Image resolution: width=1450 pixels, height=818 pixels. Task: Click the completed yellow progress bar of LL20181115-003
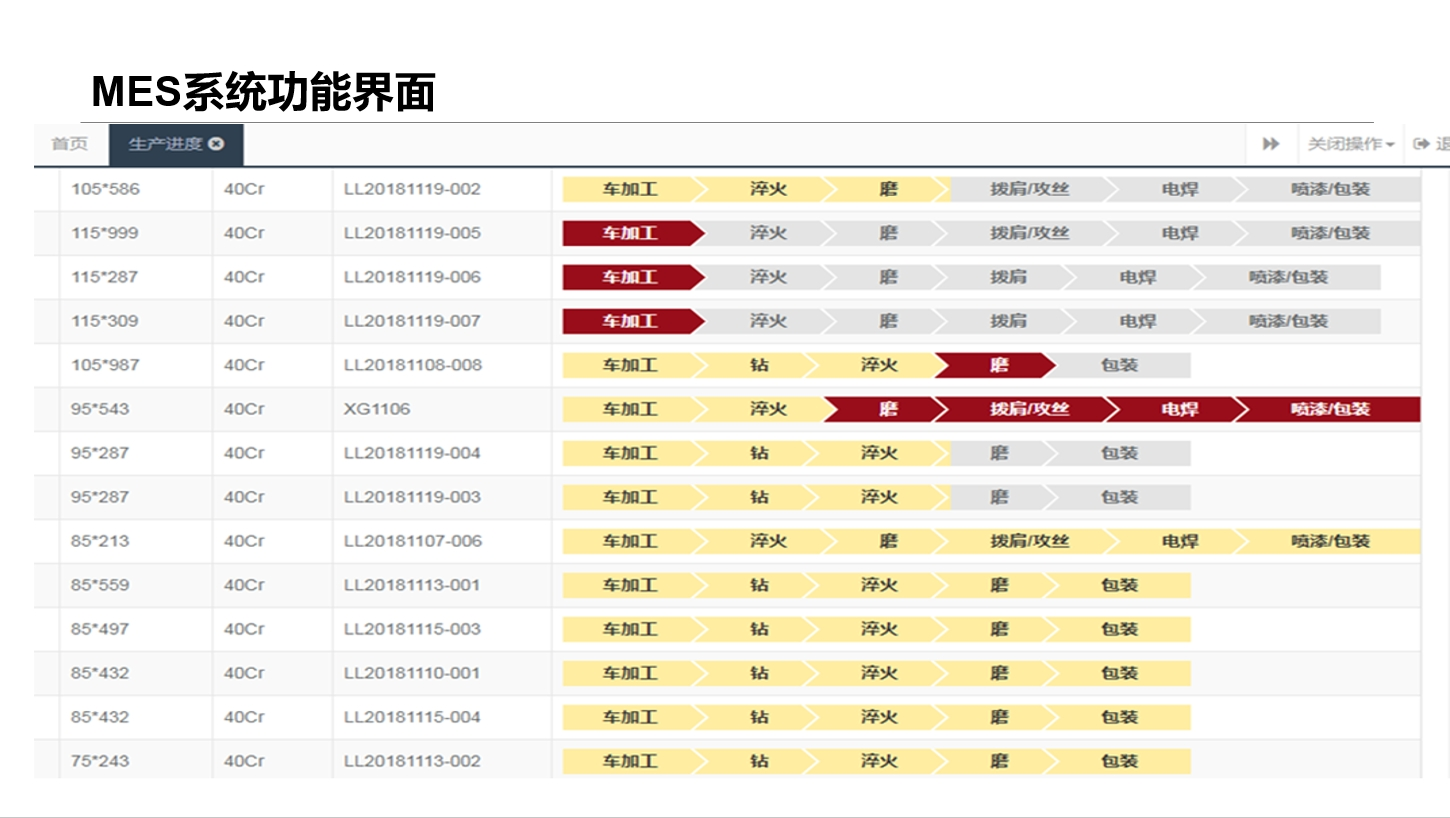pos(875,629)
